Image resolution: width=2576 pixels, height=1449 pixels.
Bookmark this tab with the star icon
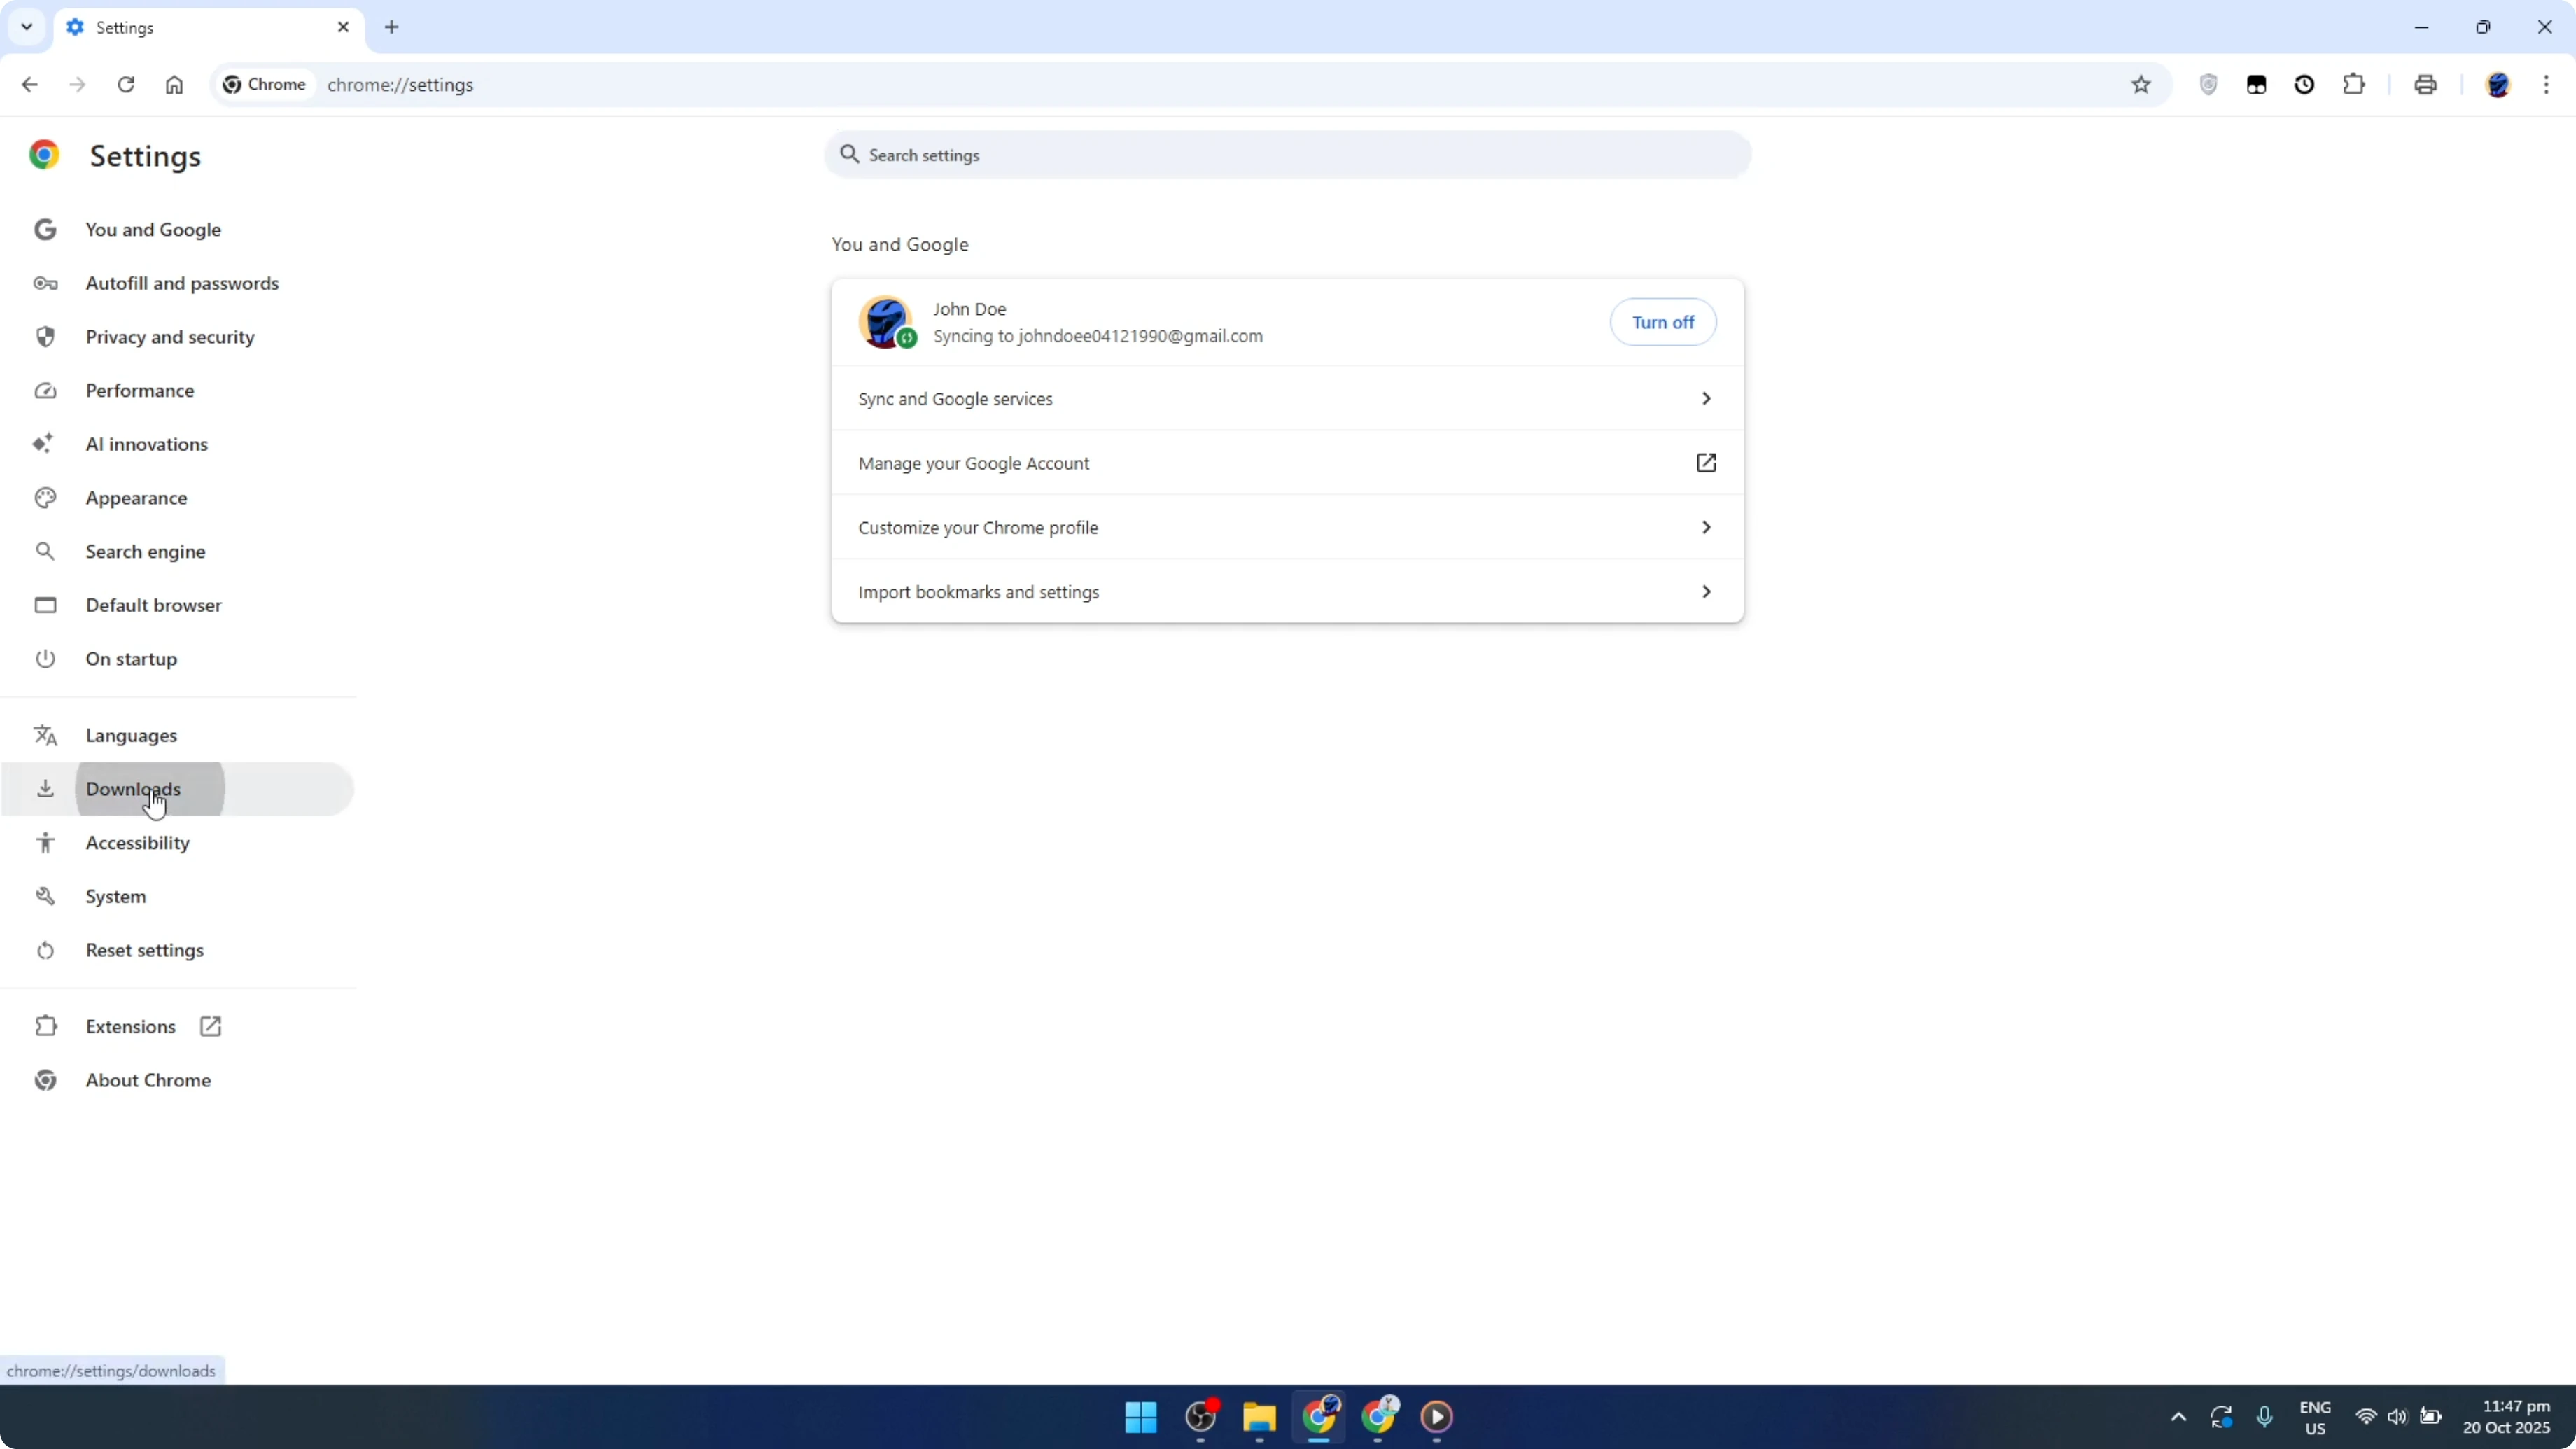[2140, 85]
